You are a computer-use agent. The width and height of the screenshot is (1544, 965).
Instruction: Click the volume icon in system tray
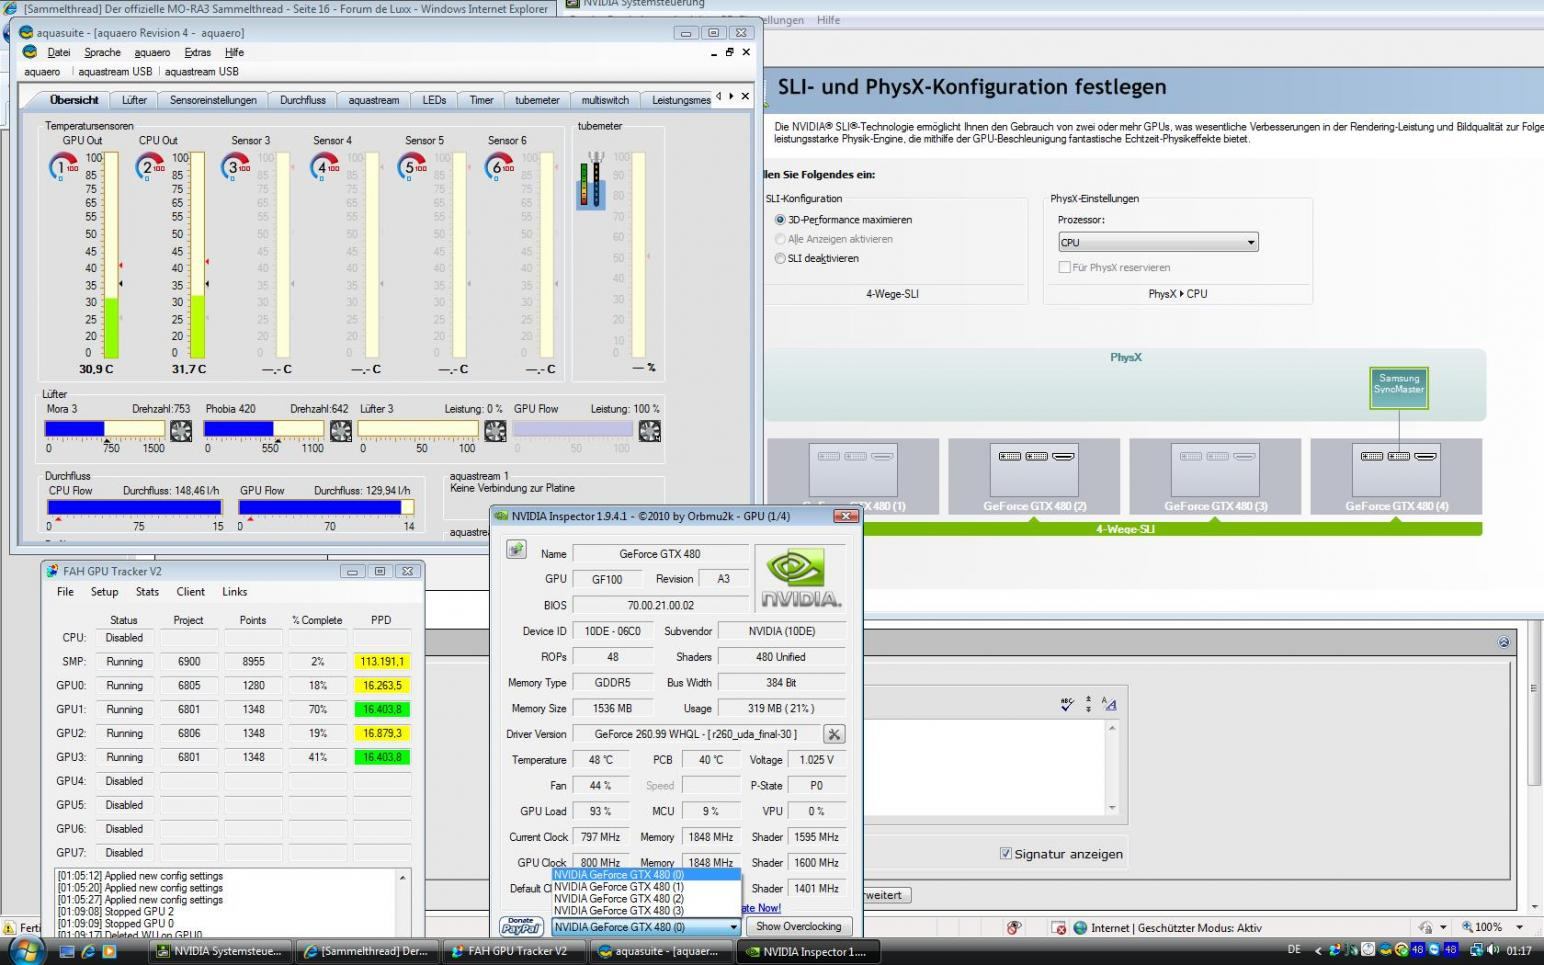coord(1494,950)
